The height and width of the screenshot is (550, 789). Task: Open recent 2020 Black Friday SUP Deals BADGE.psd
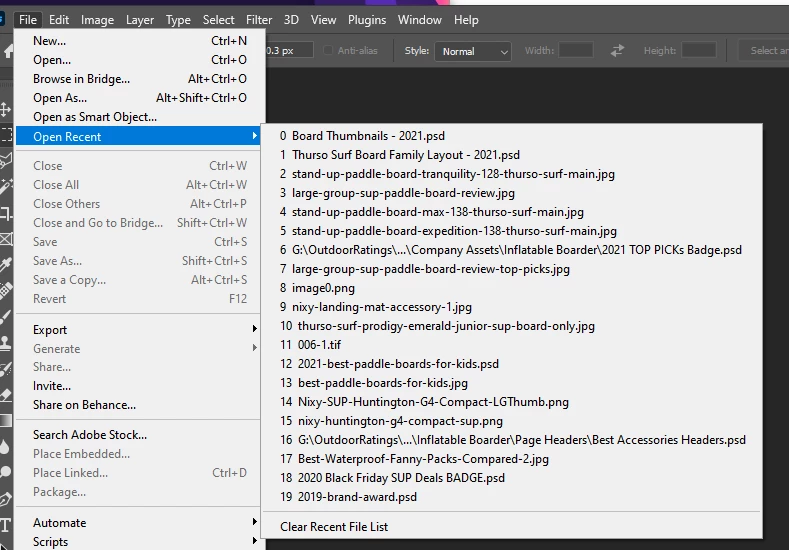(511, 478)
